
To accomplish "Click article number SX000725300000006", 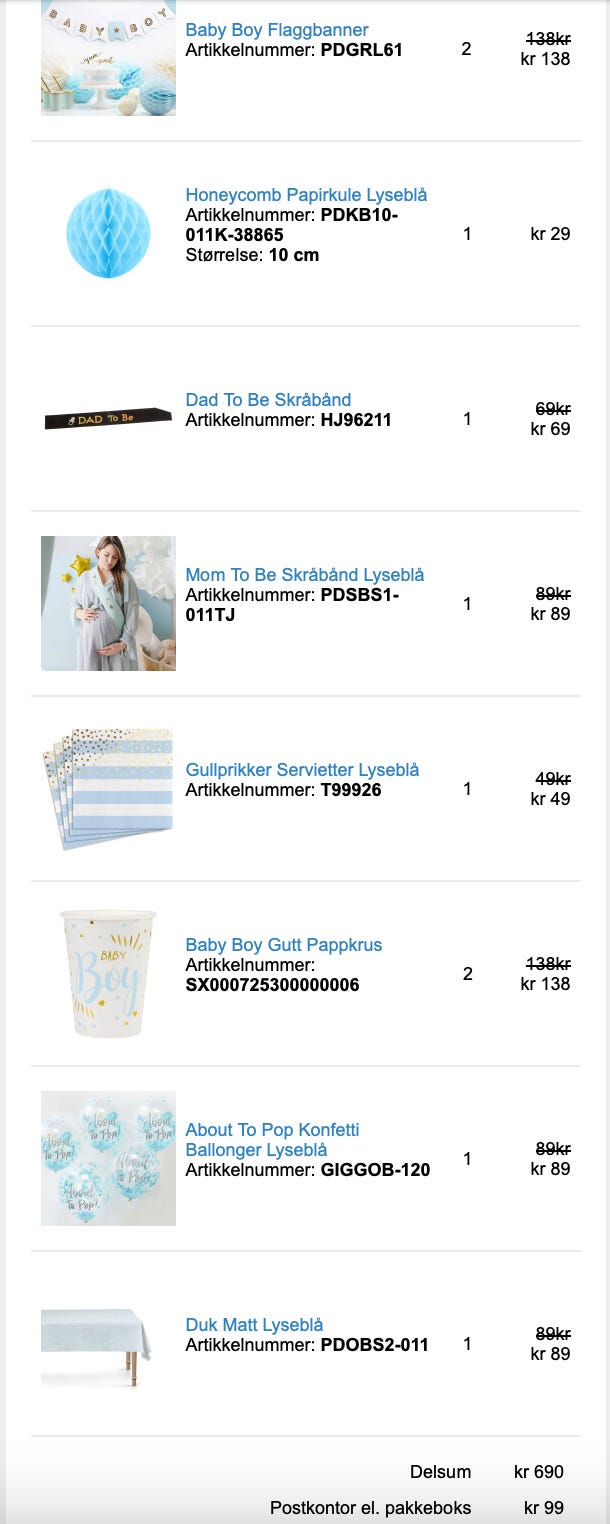I will point(272,985).
